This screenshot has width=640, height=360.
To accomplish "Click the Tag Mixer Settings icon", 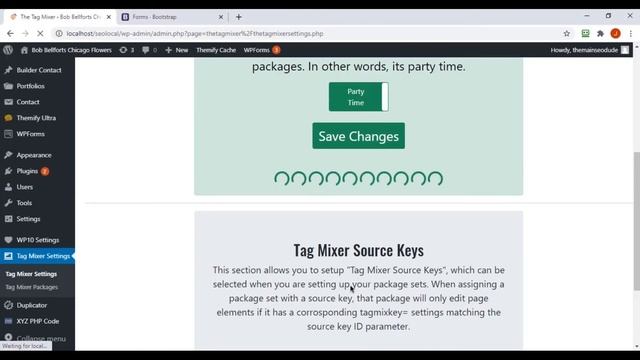I will 8,256.
